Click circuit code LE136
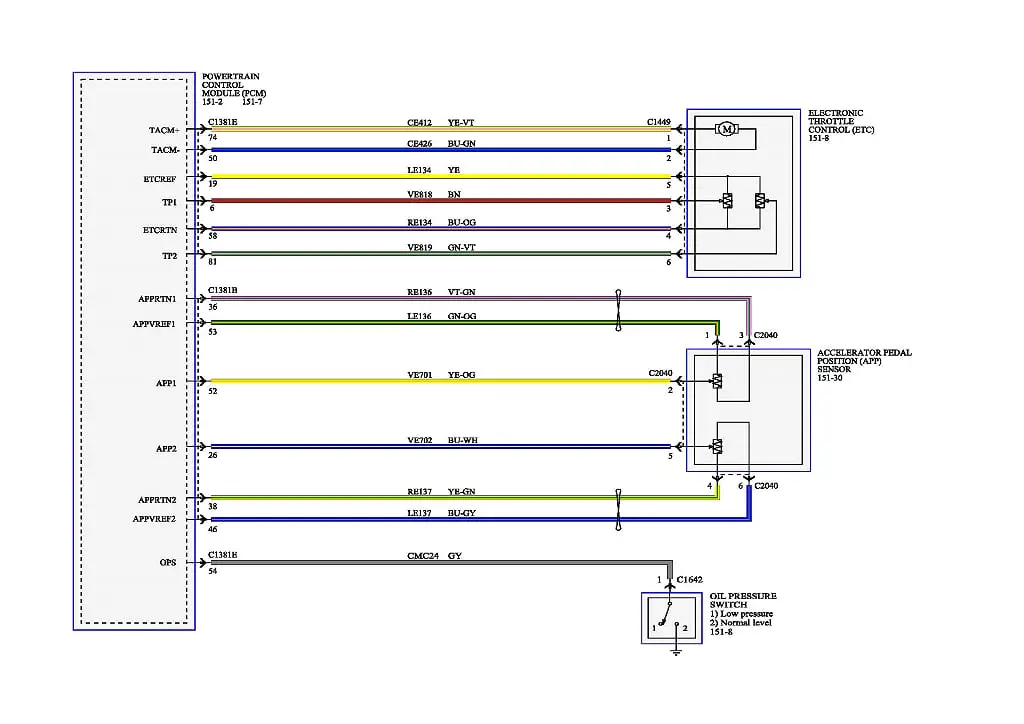 click(419, 317)
